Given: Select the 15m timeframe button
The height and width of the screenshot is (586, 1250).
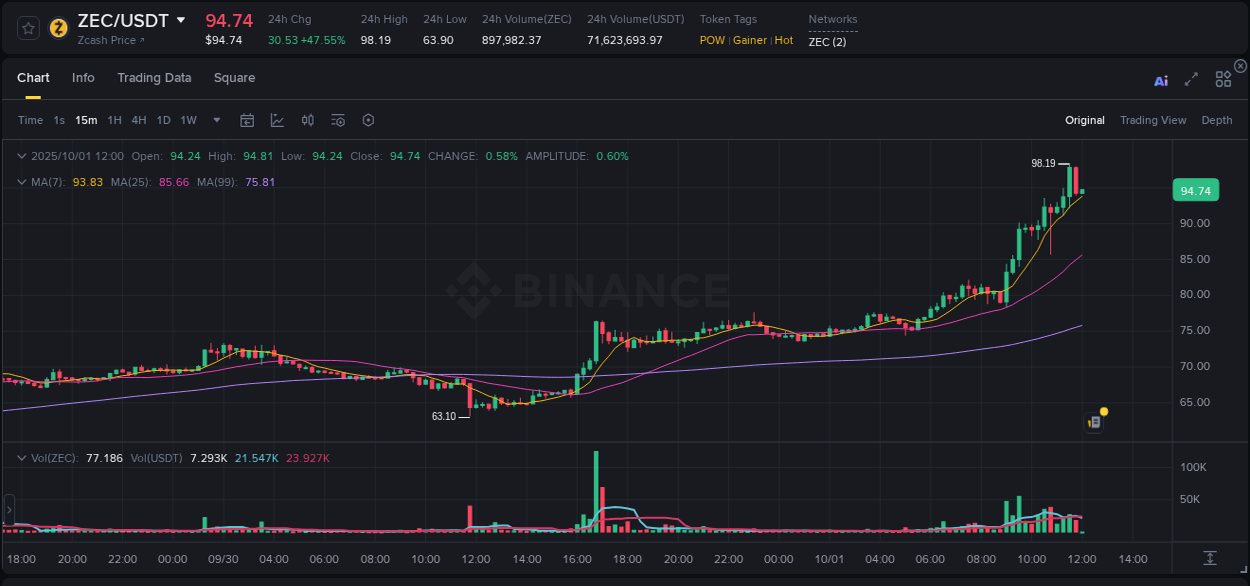Looking at the screenshot, I should 86,120.
